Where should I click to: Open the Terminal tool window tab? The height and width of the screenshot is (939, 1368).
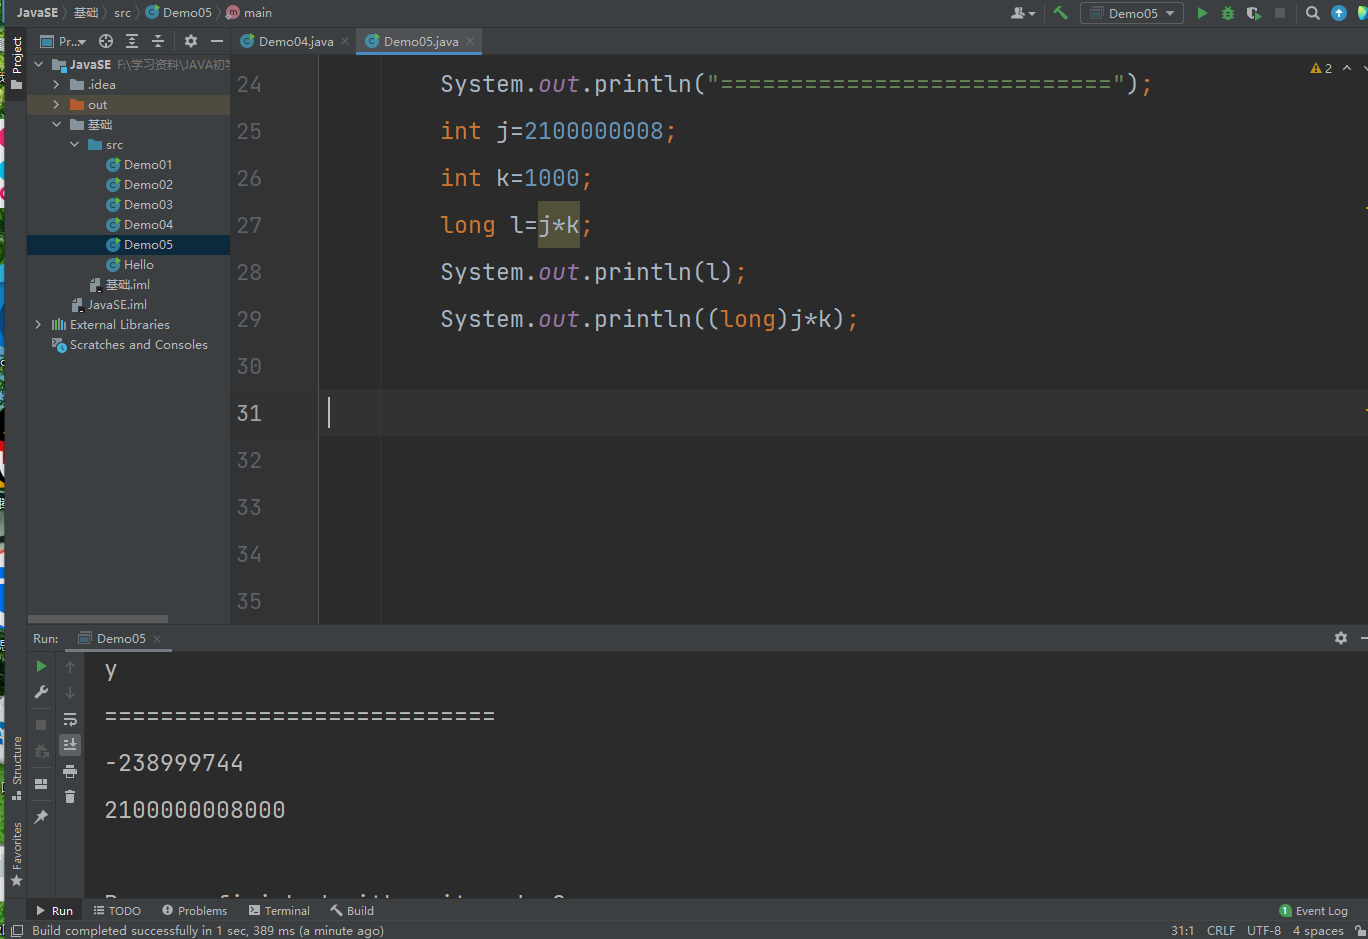(279, 911)
